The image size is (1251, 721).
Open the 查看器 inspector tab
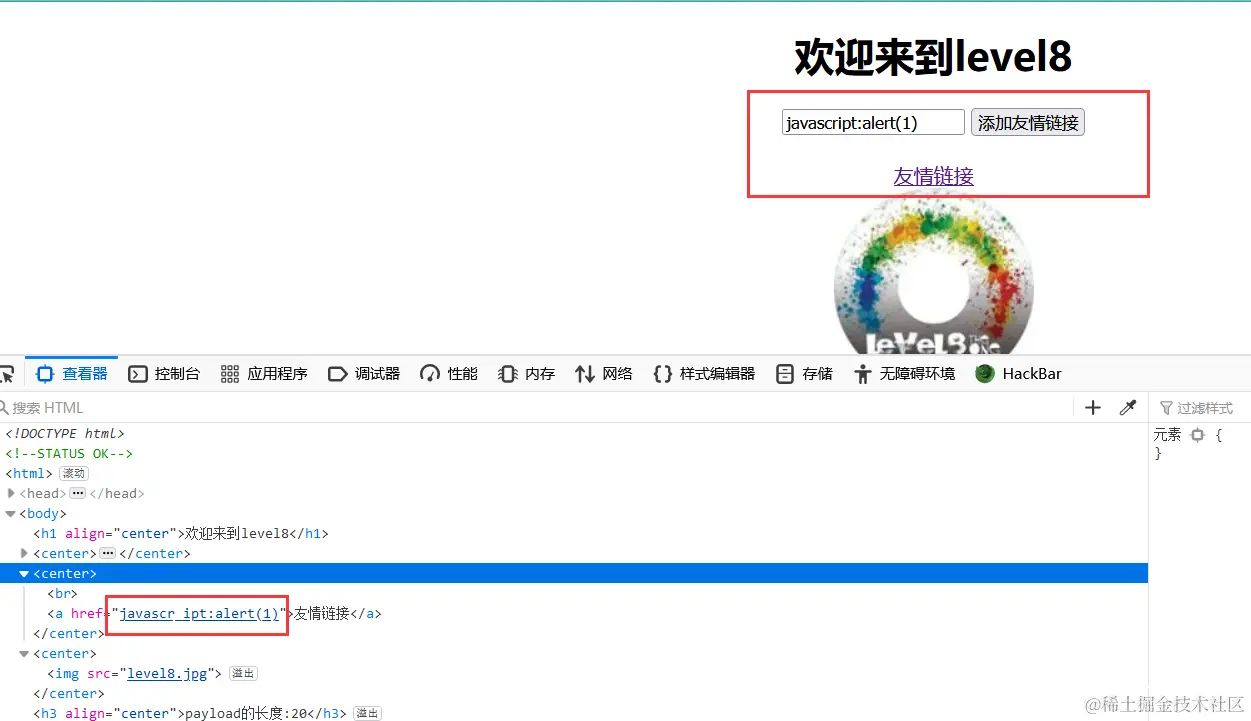coord(72,374)
